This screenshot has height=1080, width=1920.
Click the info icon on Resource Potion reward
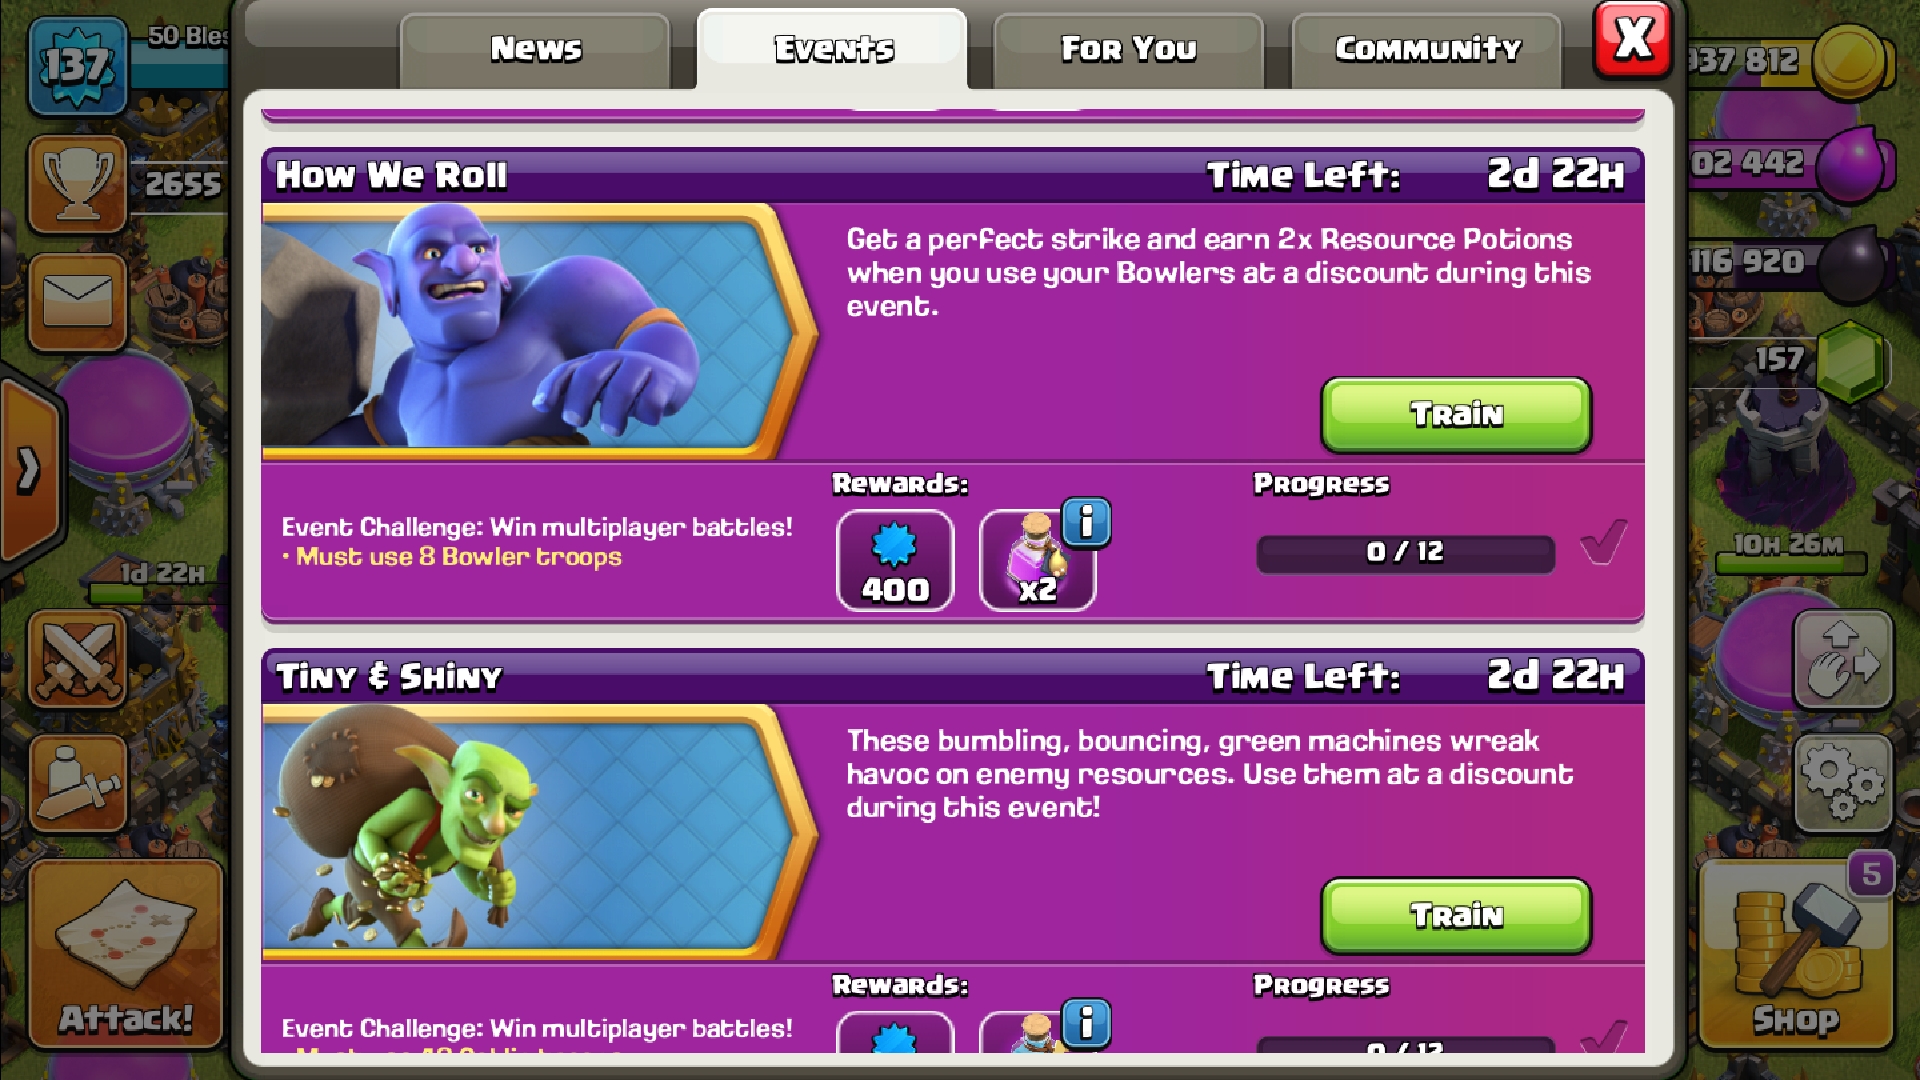pos(1086,522)
